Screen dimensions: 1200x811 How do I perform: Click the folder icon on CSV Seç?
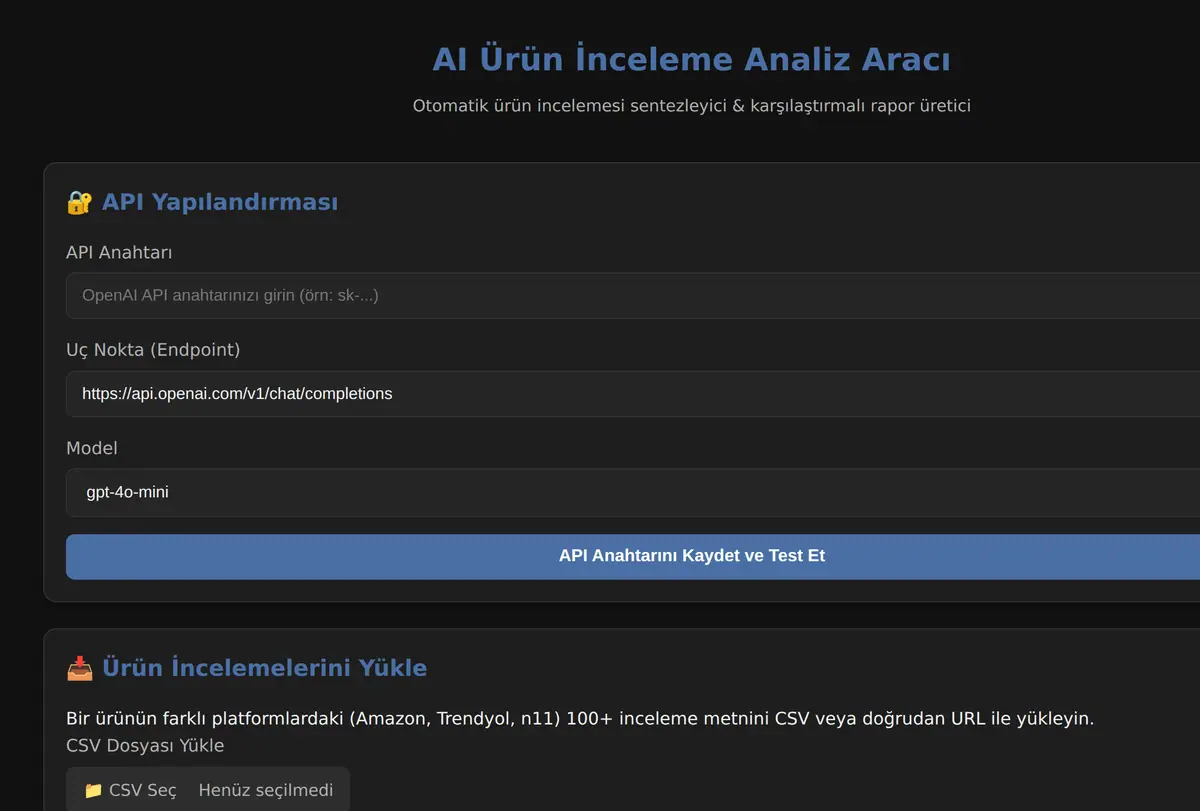pyautogui.click(x=94, y=790)
